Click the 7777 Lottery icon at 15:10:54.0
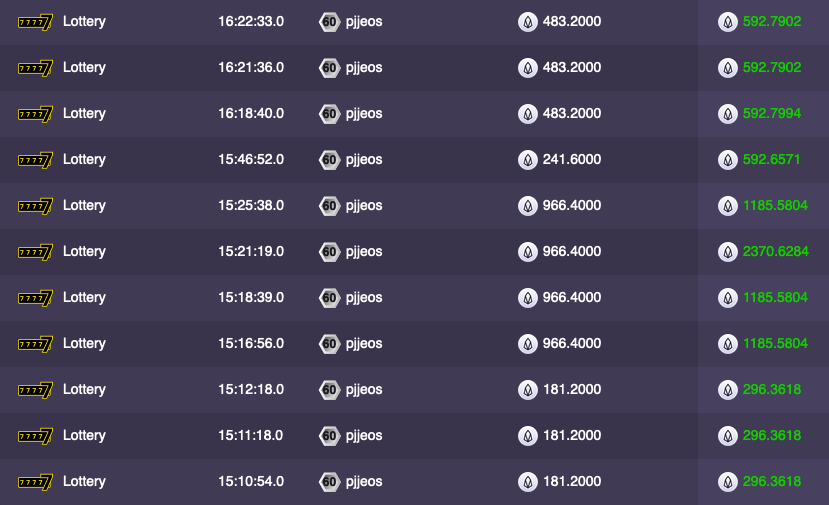Screen dimensions: 829x505 click(35, 482)
